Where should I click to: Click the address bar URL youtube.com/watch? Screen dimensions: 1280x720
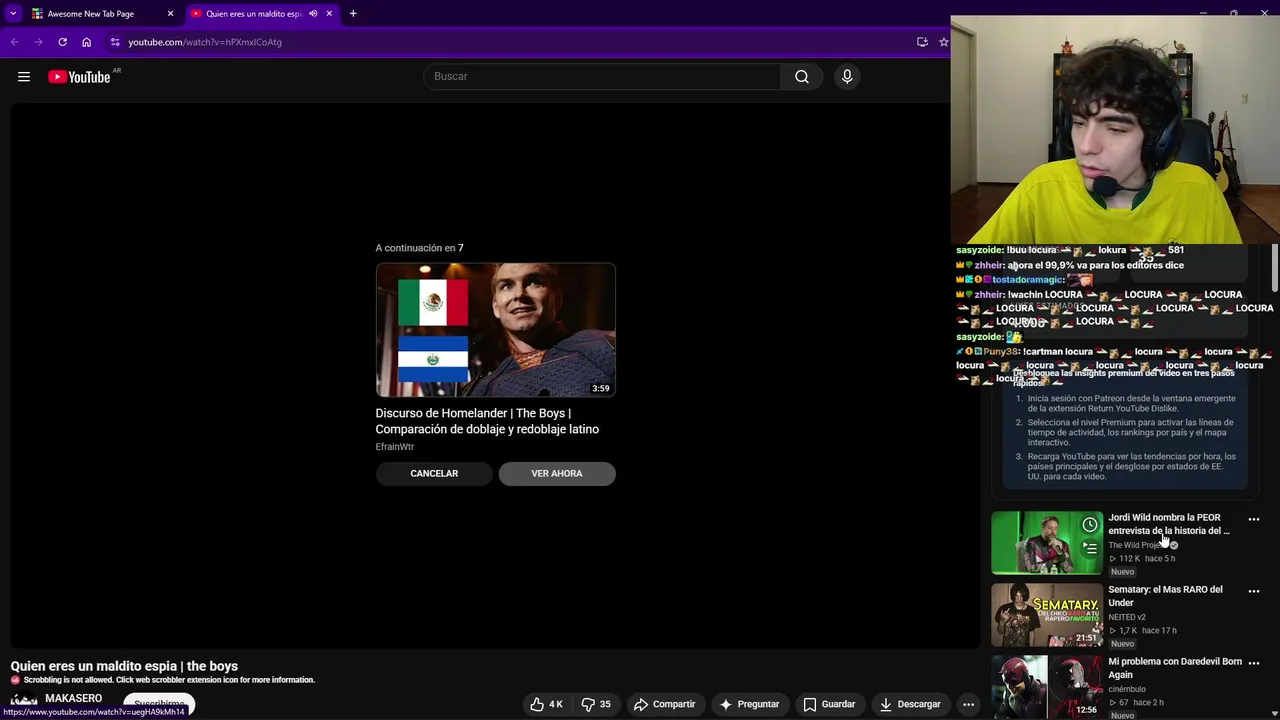point(205,42)
